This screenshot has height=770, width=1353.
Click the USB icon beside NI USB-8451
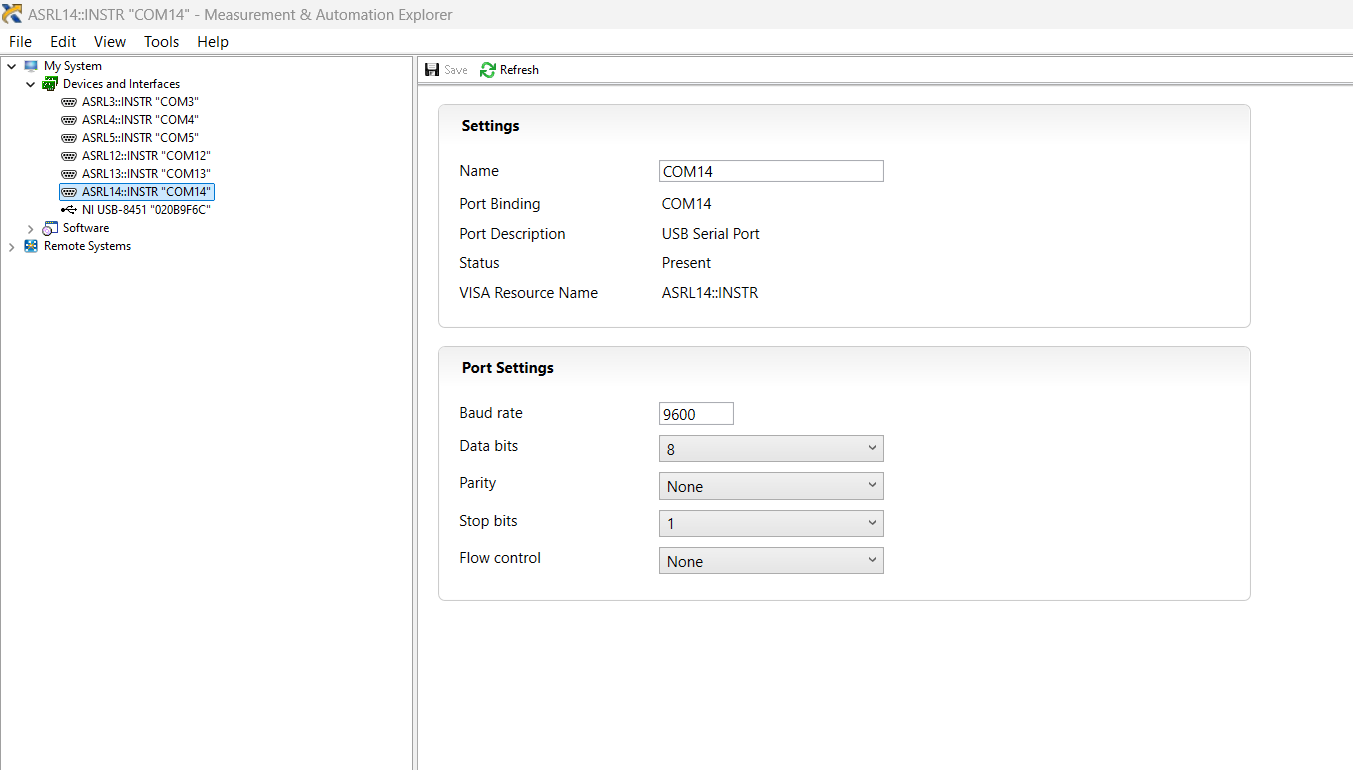[x=69, y=210]
